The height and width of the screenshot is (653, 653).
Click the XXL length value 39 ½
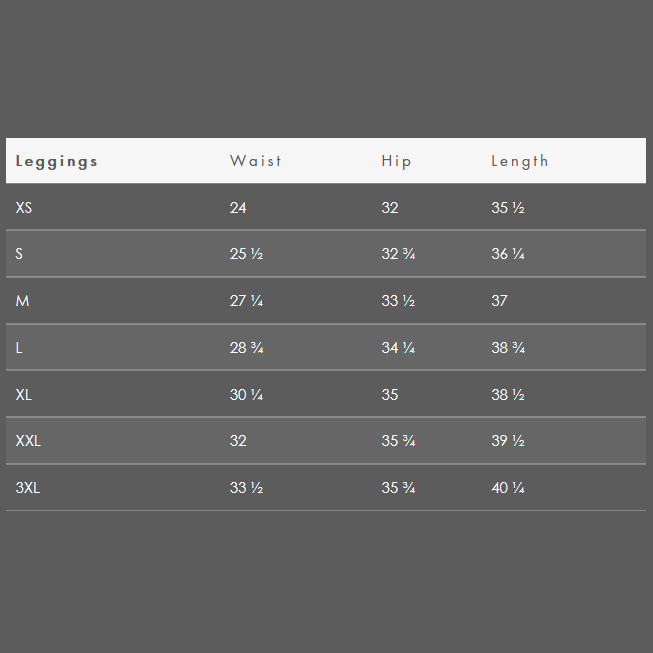point(508,441)
